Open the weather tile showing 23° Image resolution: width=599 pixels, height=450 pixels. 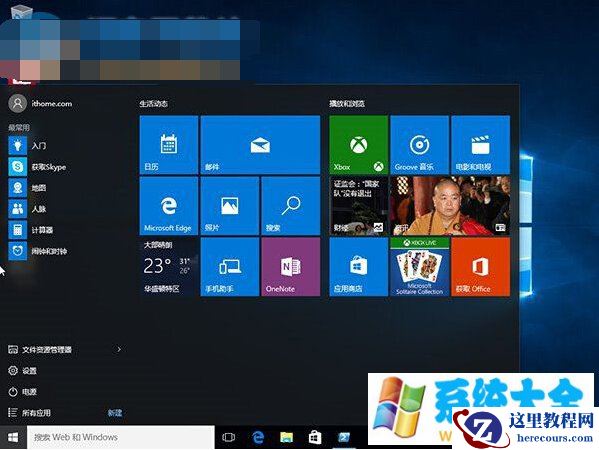click(x=169, y=267)
